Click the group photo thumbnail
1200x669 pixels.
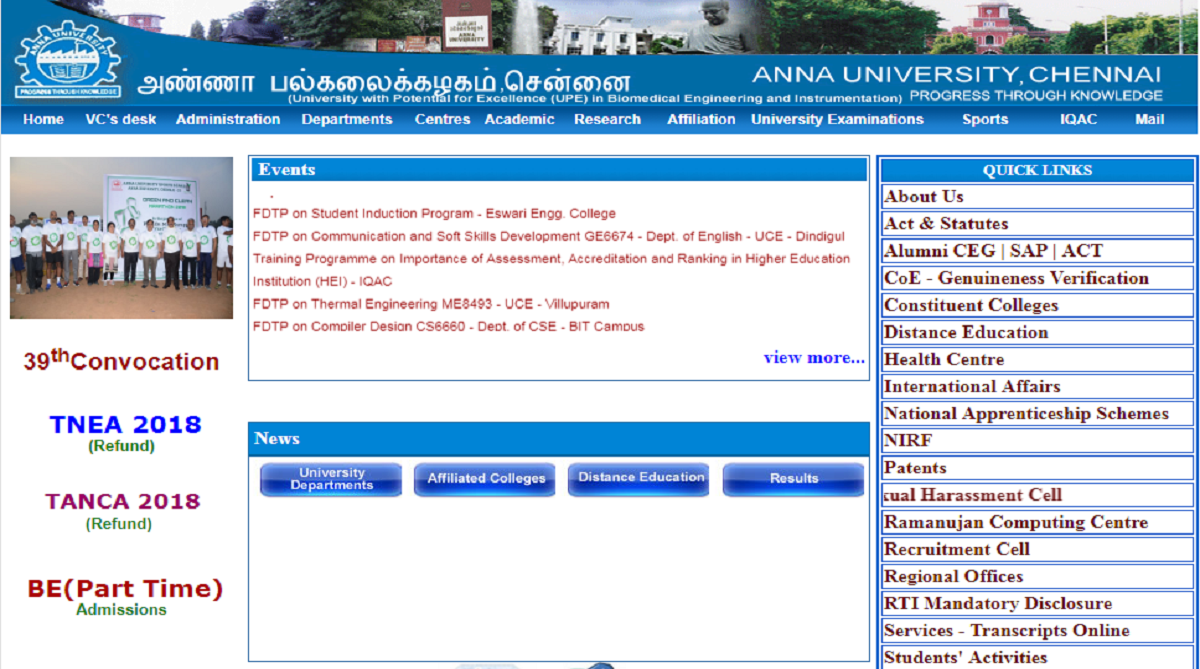tap(121, 238)
